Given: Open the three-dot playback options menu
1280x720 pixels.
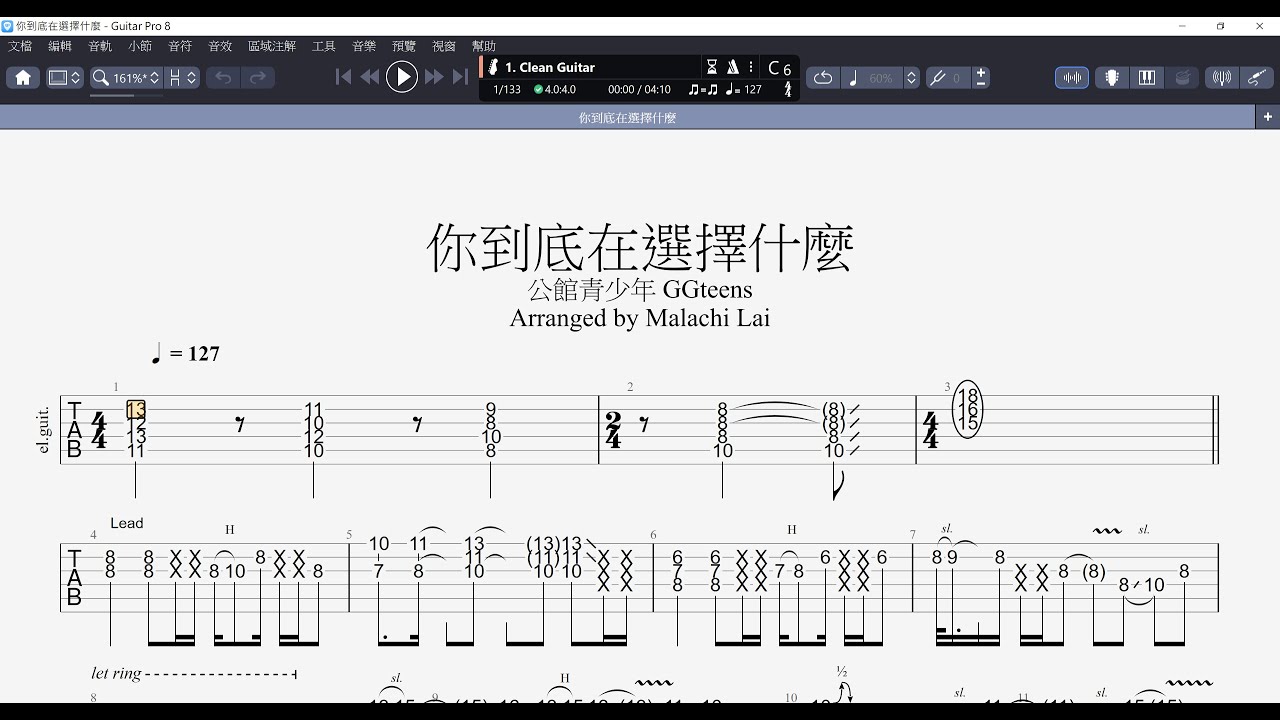Looking at the screenshot, I should 751,67.
